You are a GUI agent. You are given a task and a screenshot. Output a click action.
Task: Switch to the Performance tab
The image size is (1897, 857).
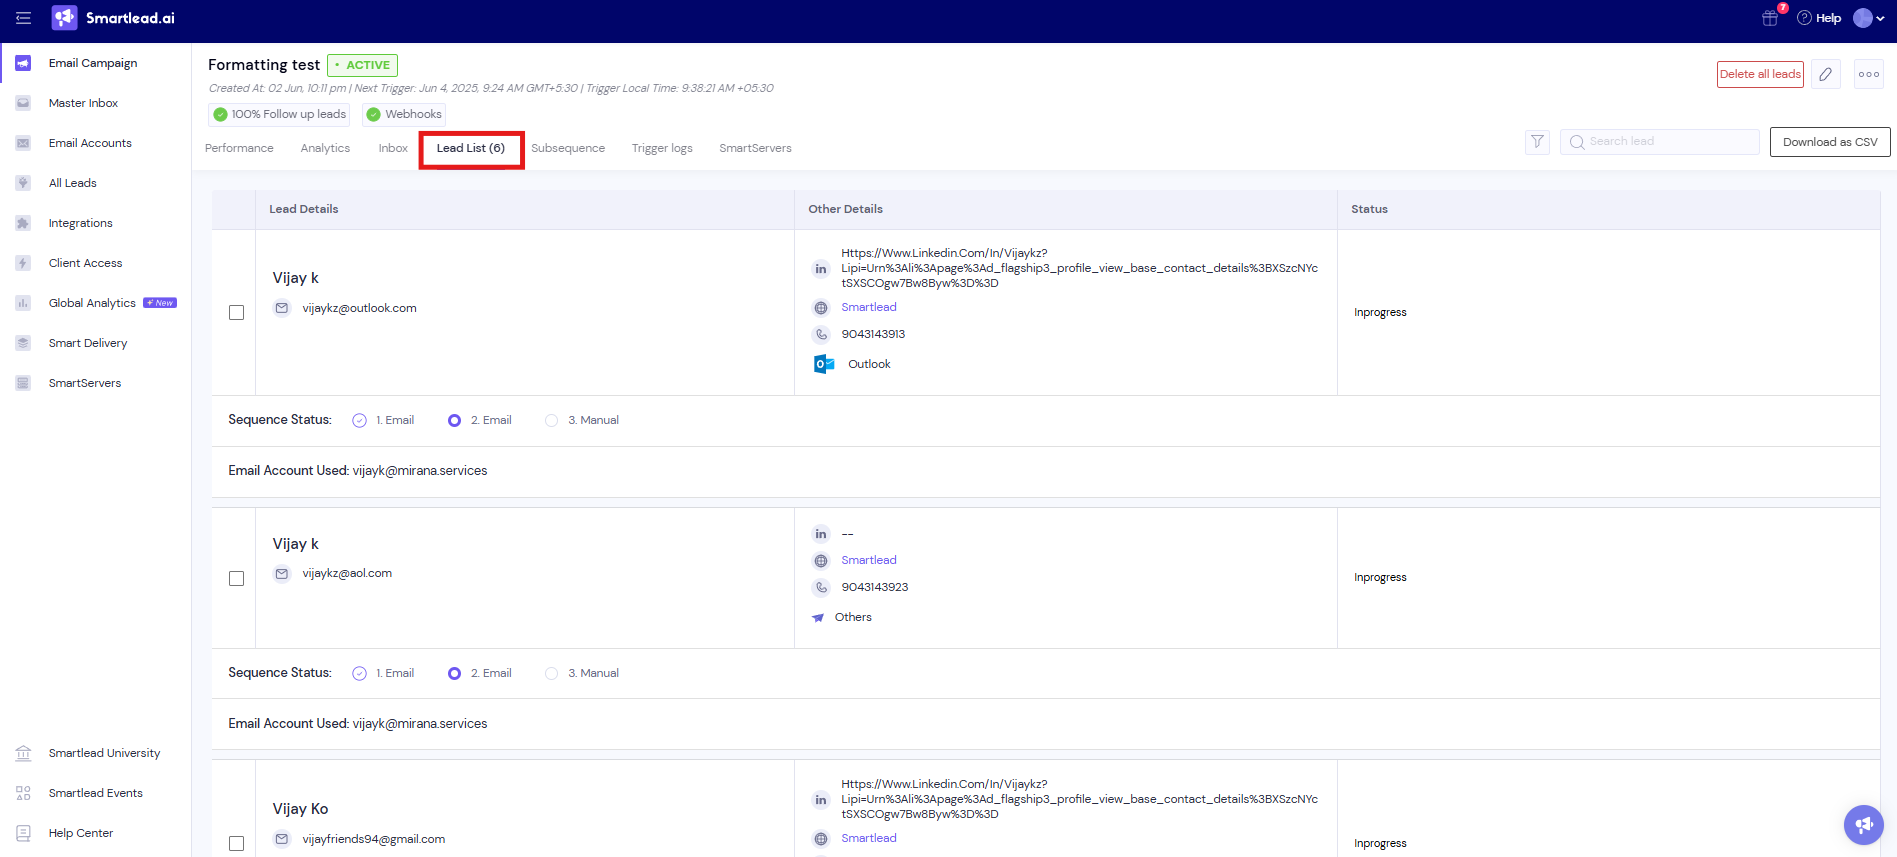[x=239, y=148]
